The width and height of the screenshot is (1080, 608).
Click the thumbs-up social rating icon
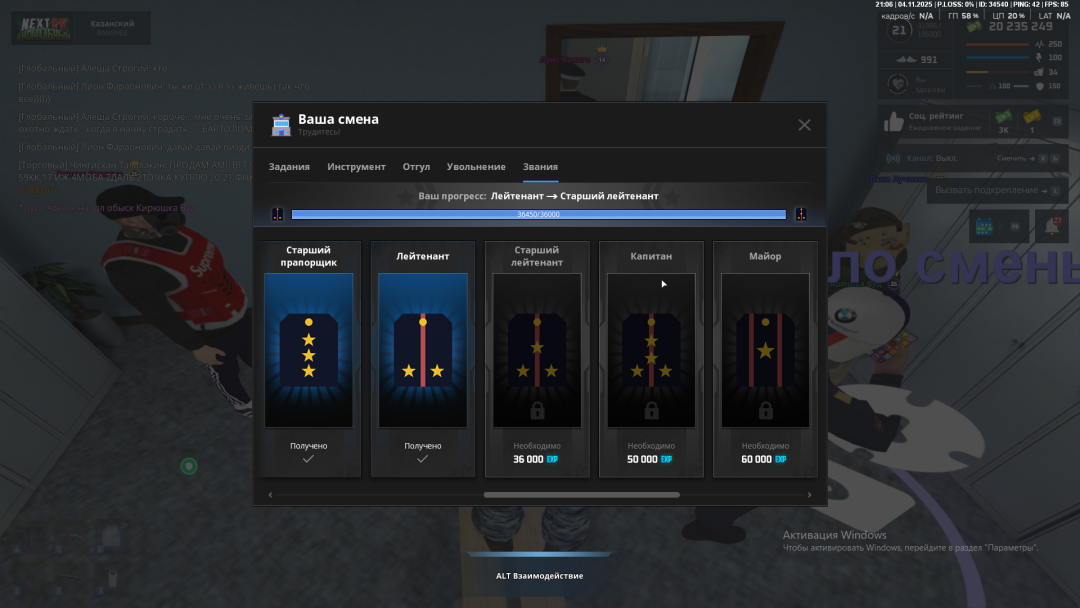[x=893, y=122]
